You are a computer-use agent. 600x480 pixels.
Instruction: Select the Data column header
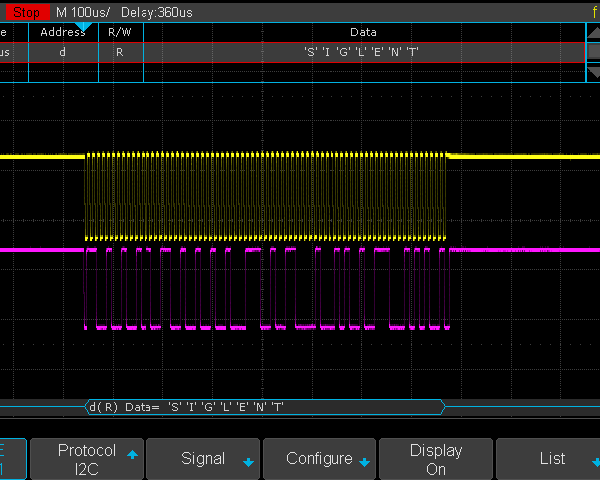coord(363,32)
